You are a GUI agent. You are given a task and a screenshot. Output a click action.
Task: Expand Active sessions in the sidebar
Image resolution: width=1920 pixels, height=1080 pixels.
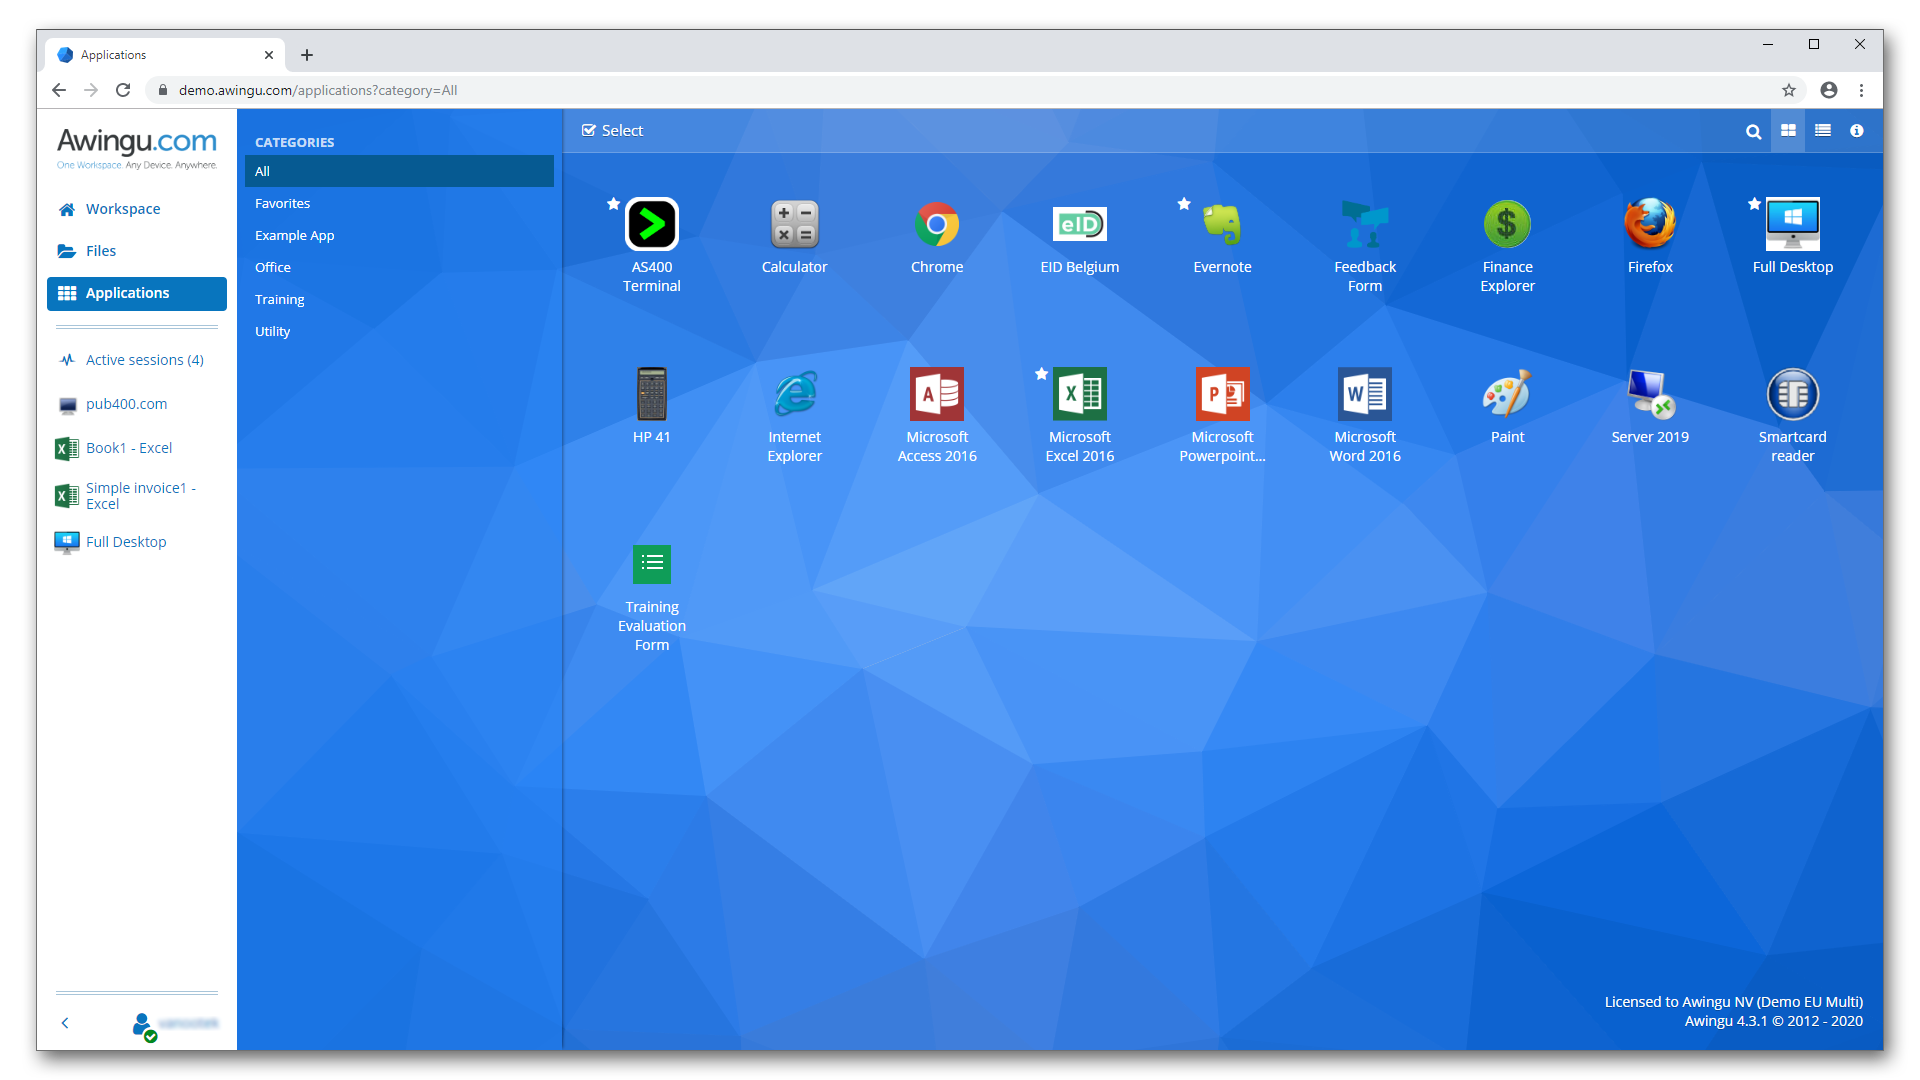(144, 359)
